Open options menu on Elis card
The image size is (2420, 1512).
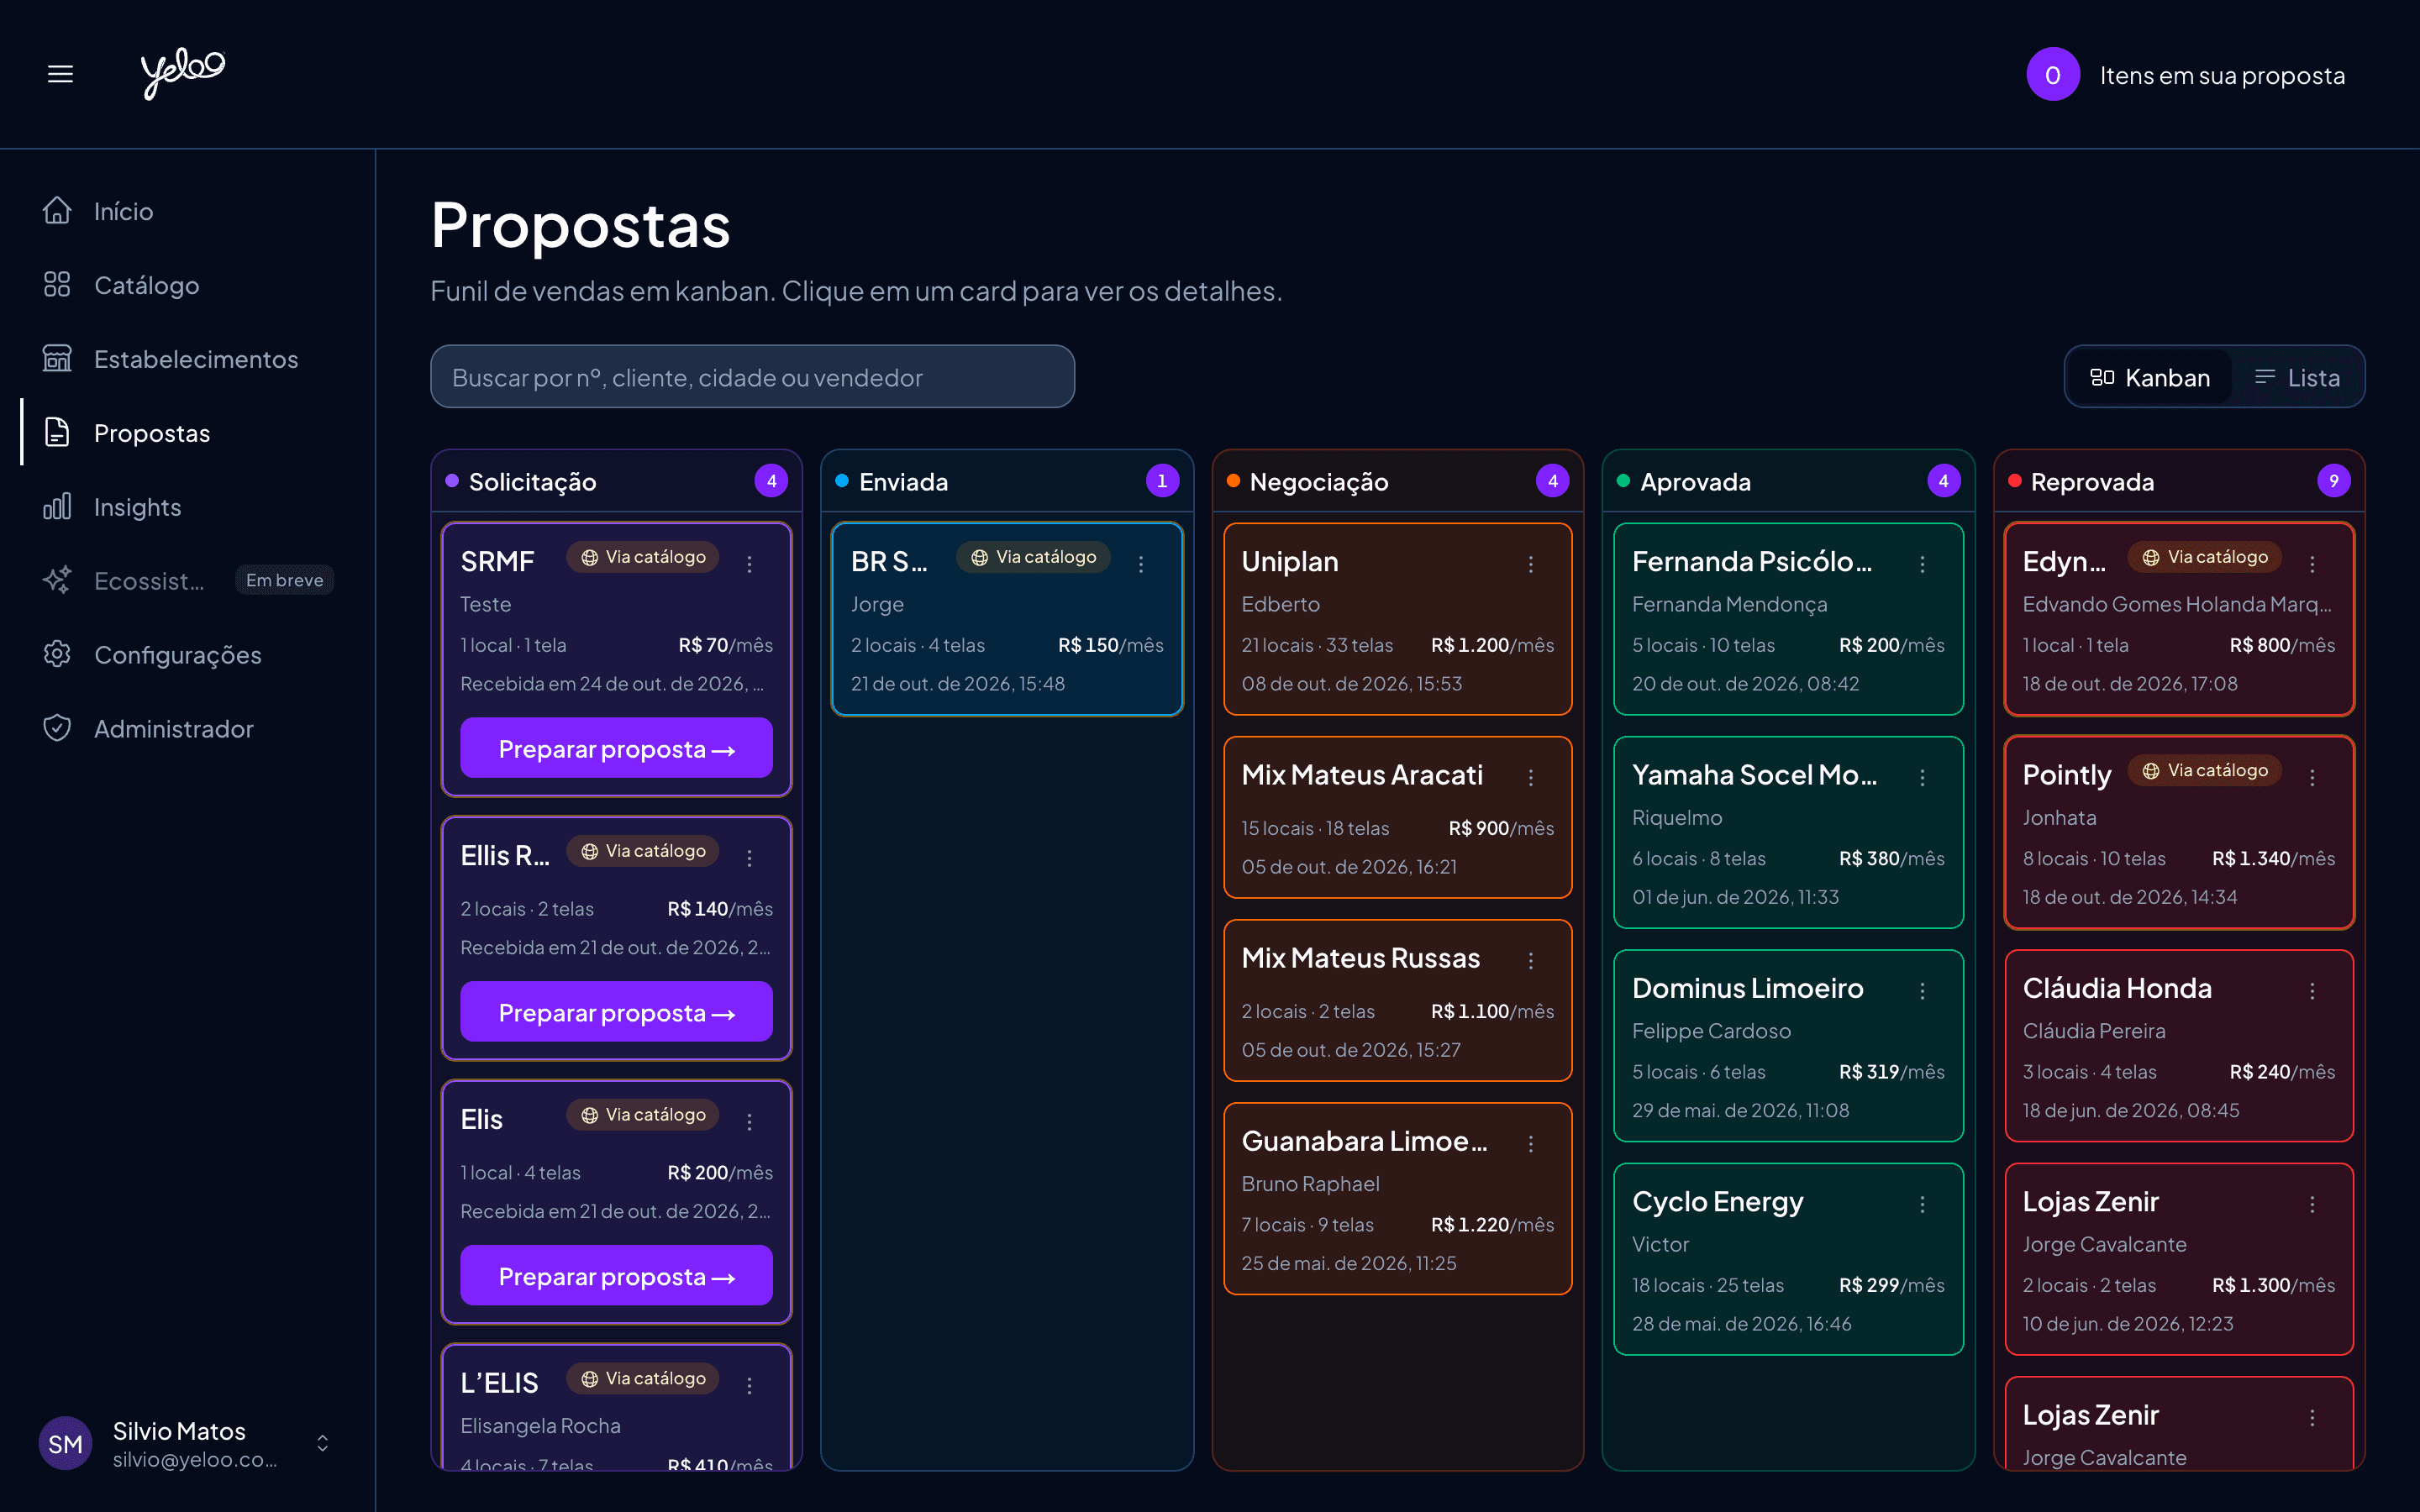[x=749, y=1122]
